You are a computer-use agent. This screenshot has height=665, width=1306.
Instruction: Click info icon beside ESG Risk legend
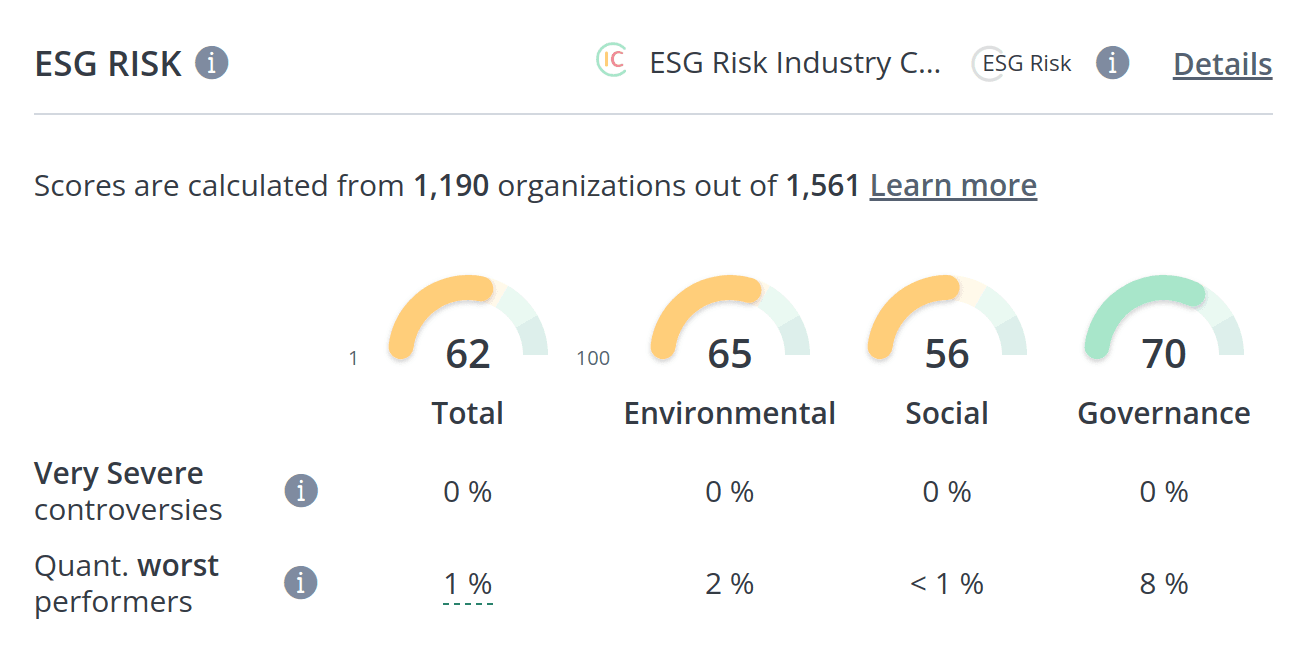(x=1113, y=63)
